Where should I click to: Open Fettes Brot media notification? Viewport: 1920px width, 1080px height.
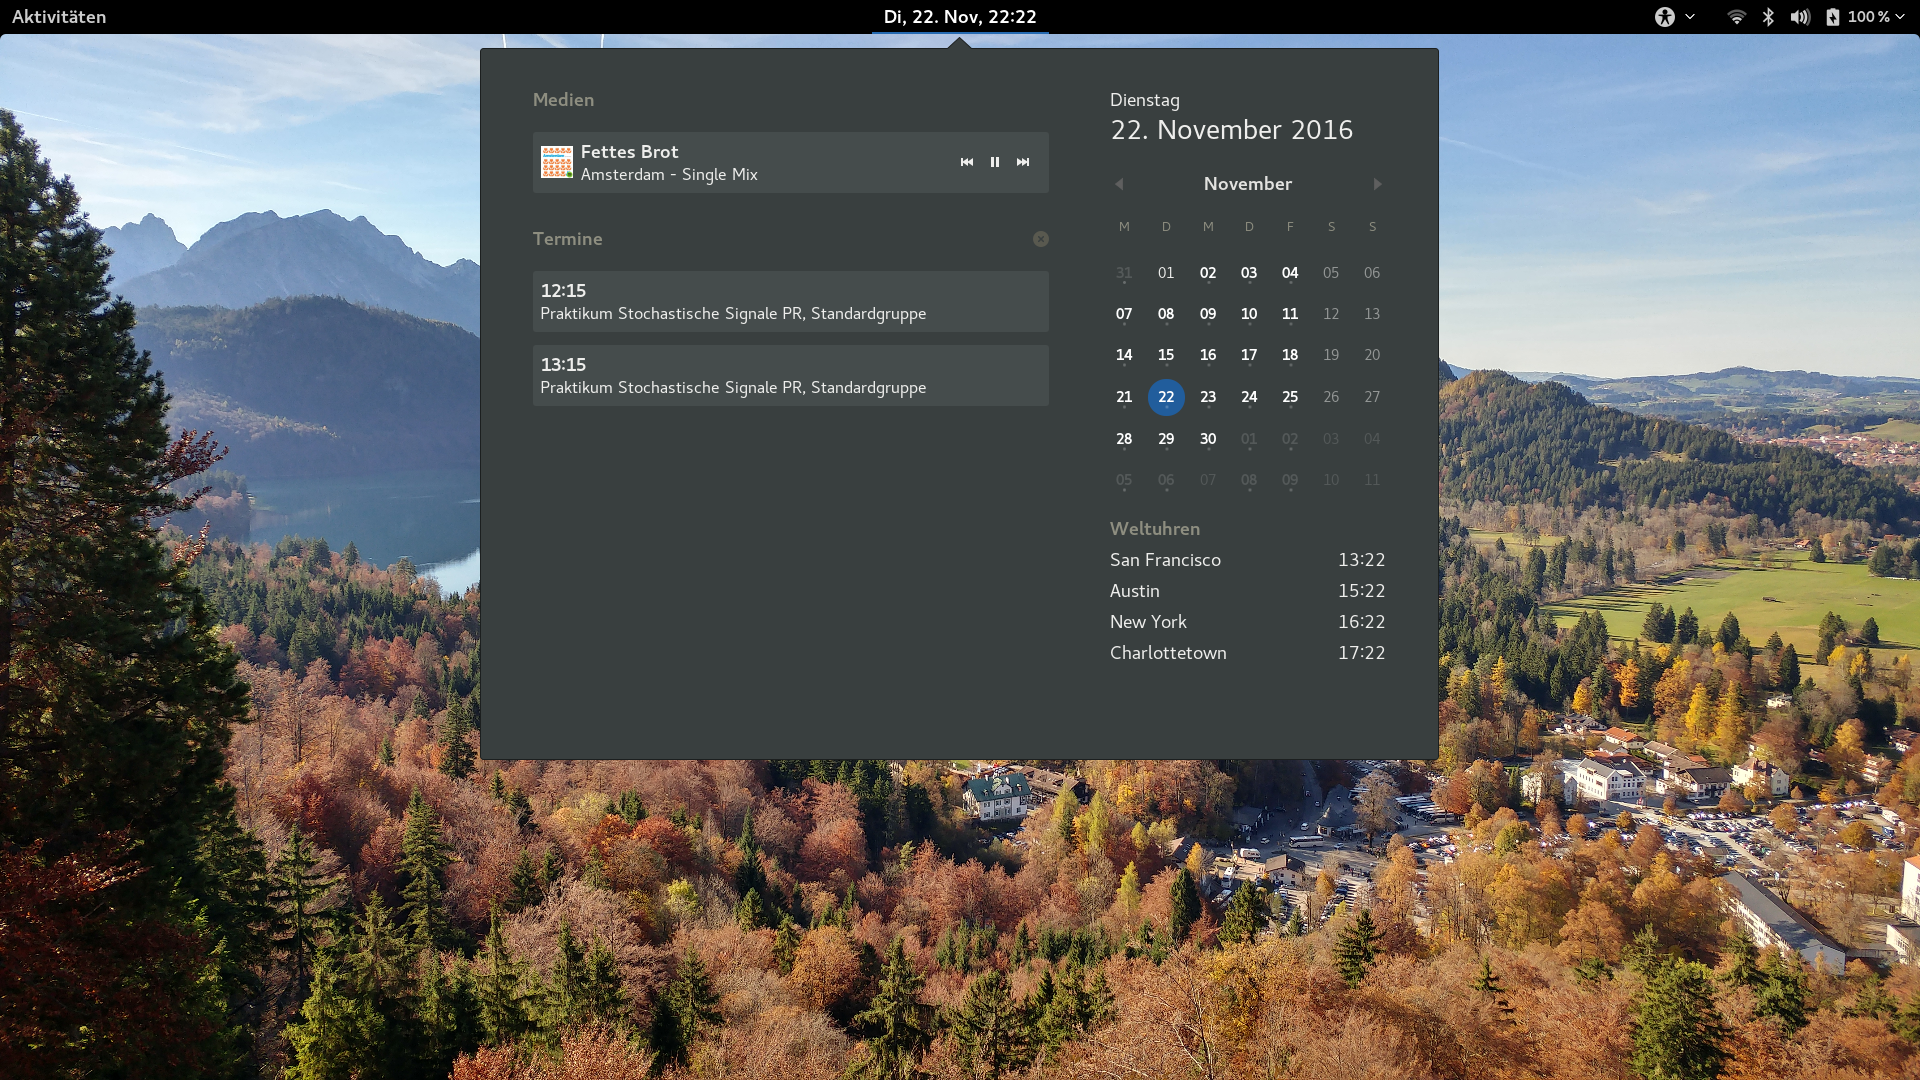tap(790, 163)
